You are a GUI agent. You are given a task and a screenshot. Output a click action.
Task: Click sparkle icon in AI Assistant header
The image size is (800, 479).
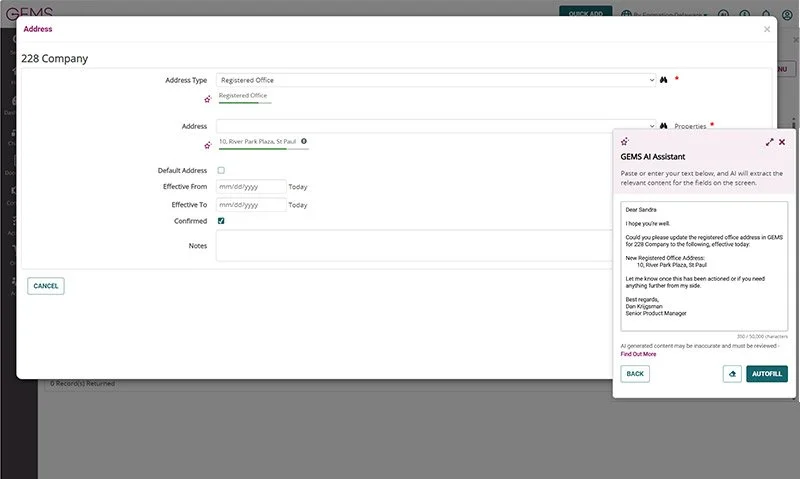pyautogui.click(x=625, y=141)
